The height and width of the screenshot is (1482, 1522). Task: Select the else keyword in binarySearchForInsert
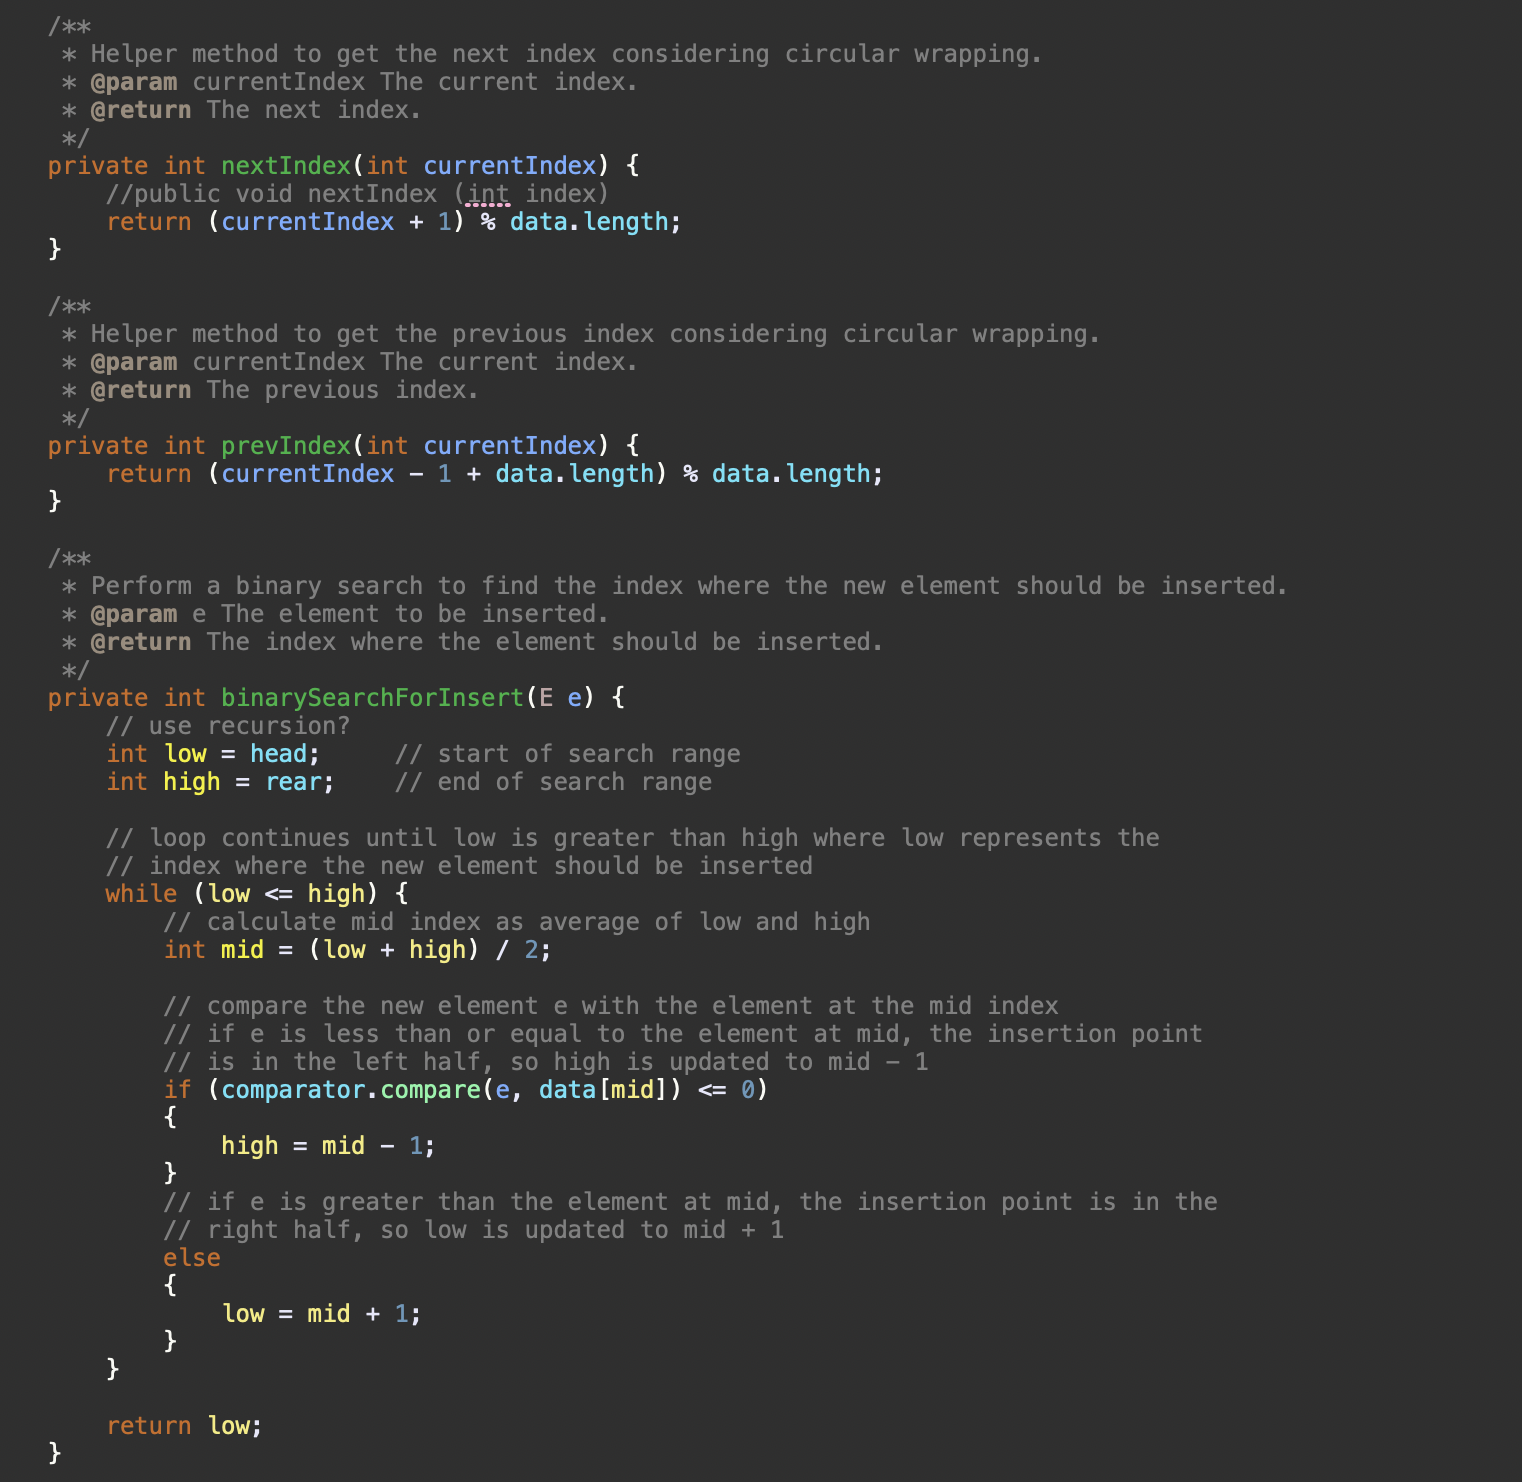[x=191, y=1257]
